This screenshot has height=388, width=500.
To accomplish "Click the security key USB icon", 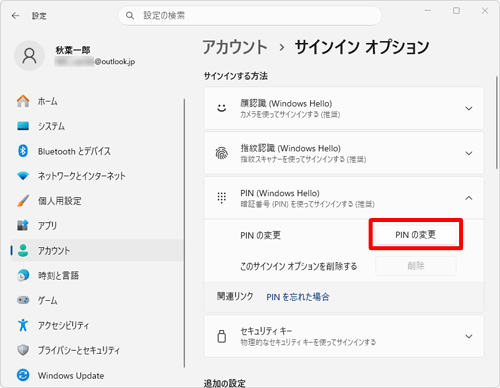I will [222, 336].
